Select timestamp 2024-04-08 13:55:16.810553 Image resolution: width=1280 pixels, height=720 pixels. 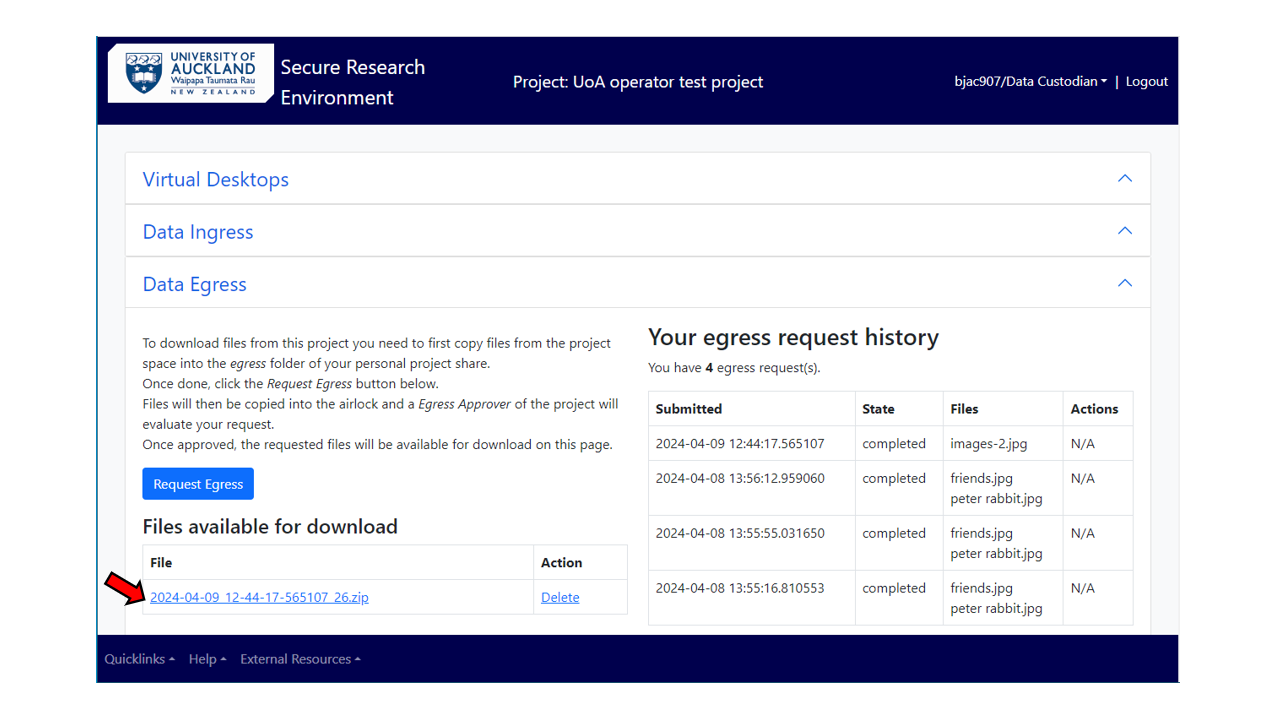[x=741, y=588]
